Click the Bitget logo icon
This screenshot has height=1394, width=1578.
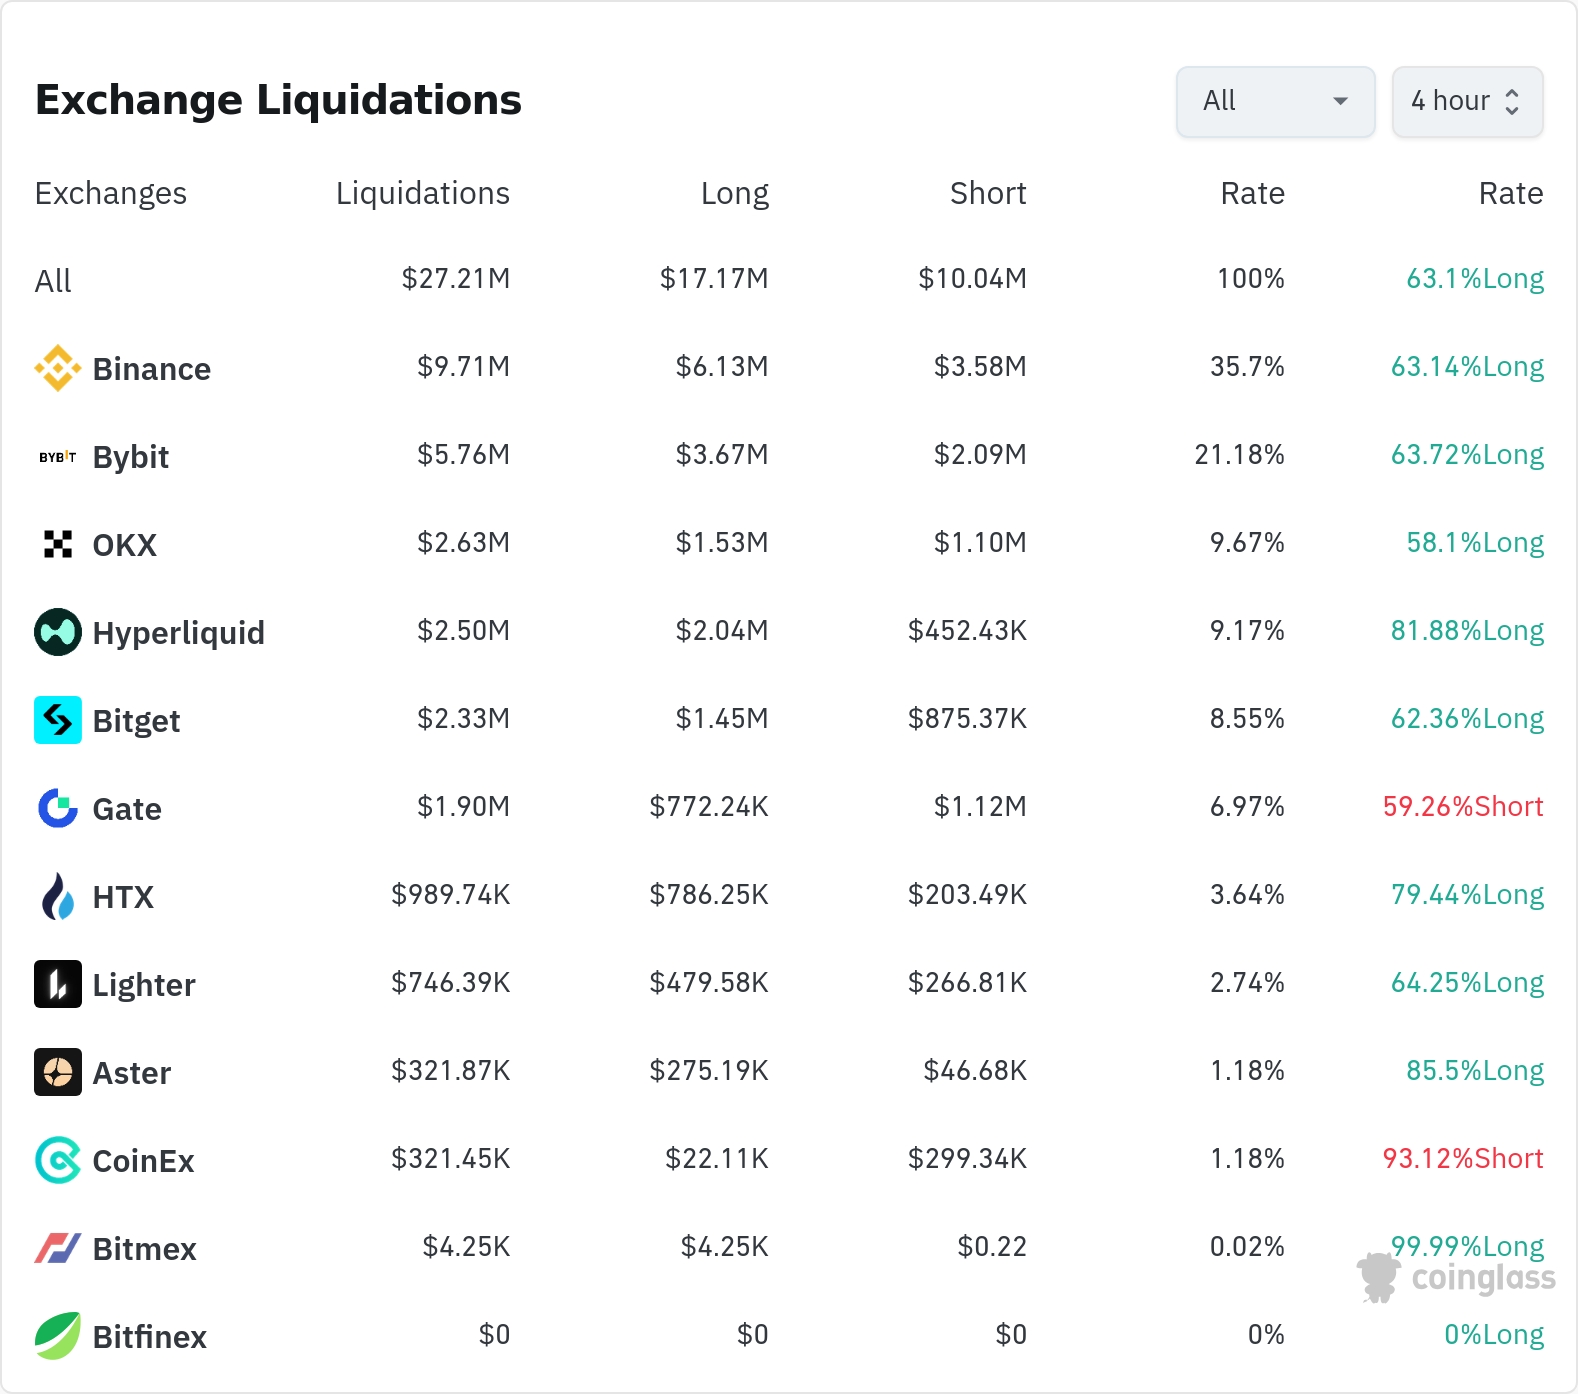[58, 720]
